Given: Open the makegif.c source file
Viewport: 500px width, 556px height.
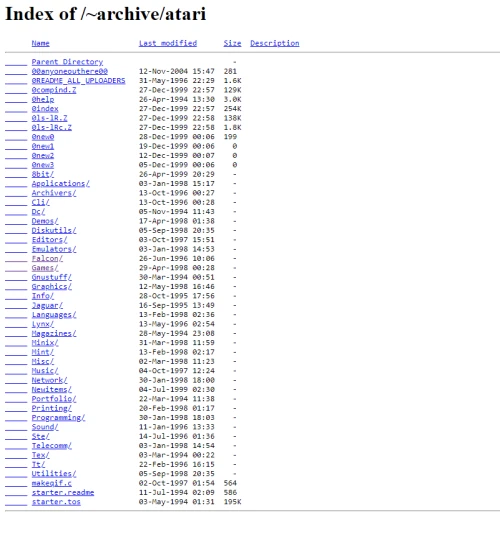Looking at the screenshot, I should tap(52, 483).
